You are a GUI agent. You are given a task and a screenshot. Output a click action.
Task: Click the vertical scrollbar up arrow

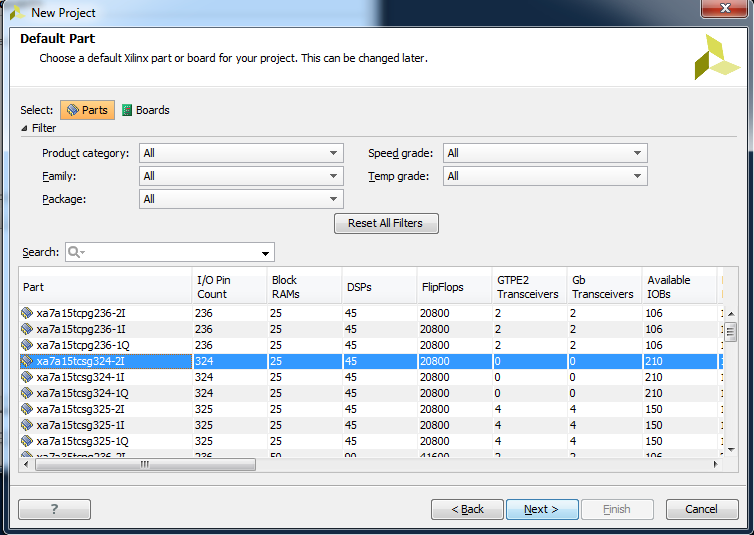point(731,314)
